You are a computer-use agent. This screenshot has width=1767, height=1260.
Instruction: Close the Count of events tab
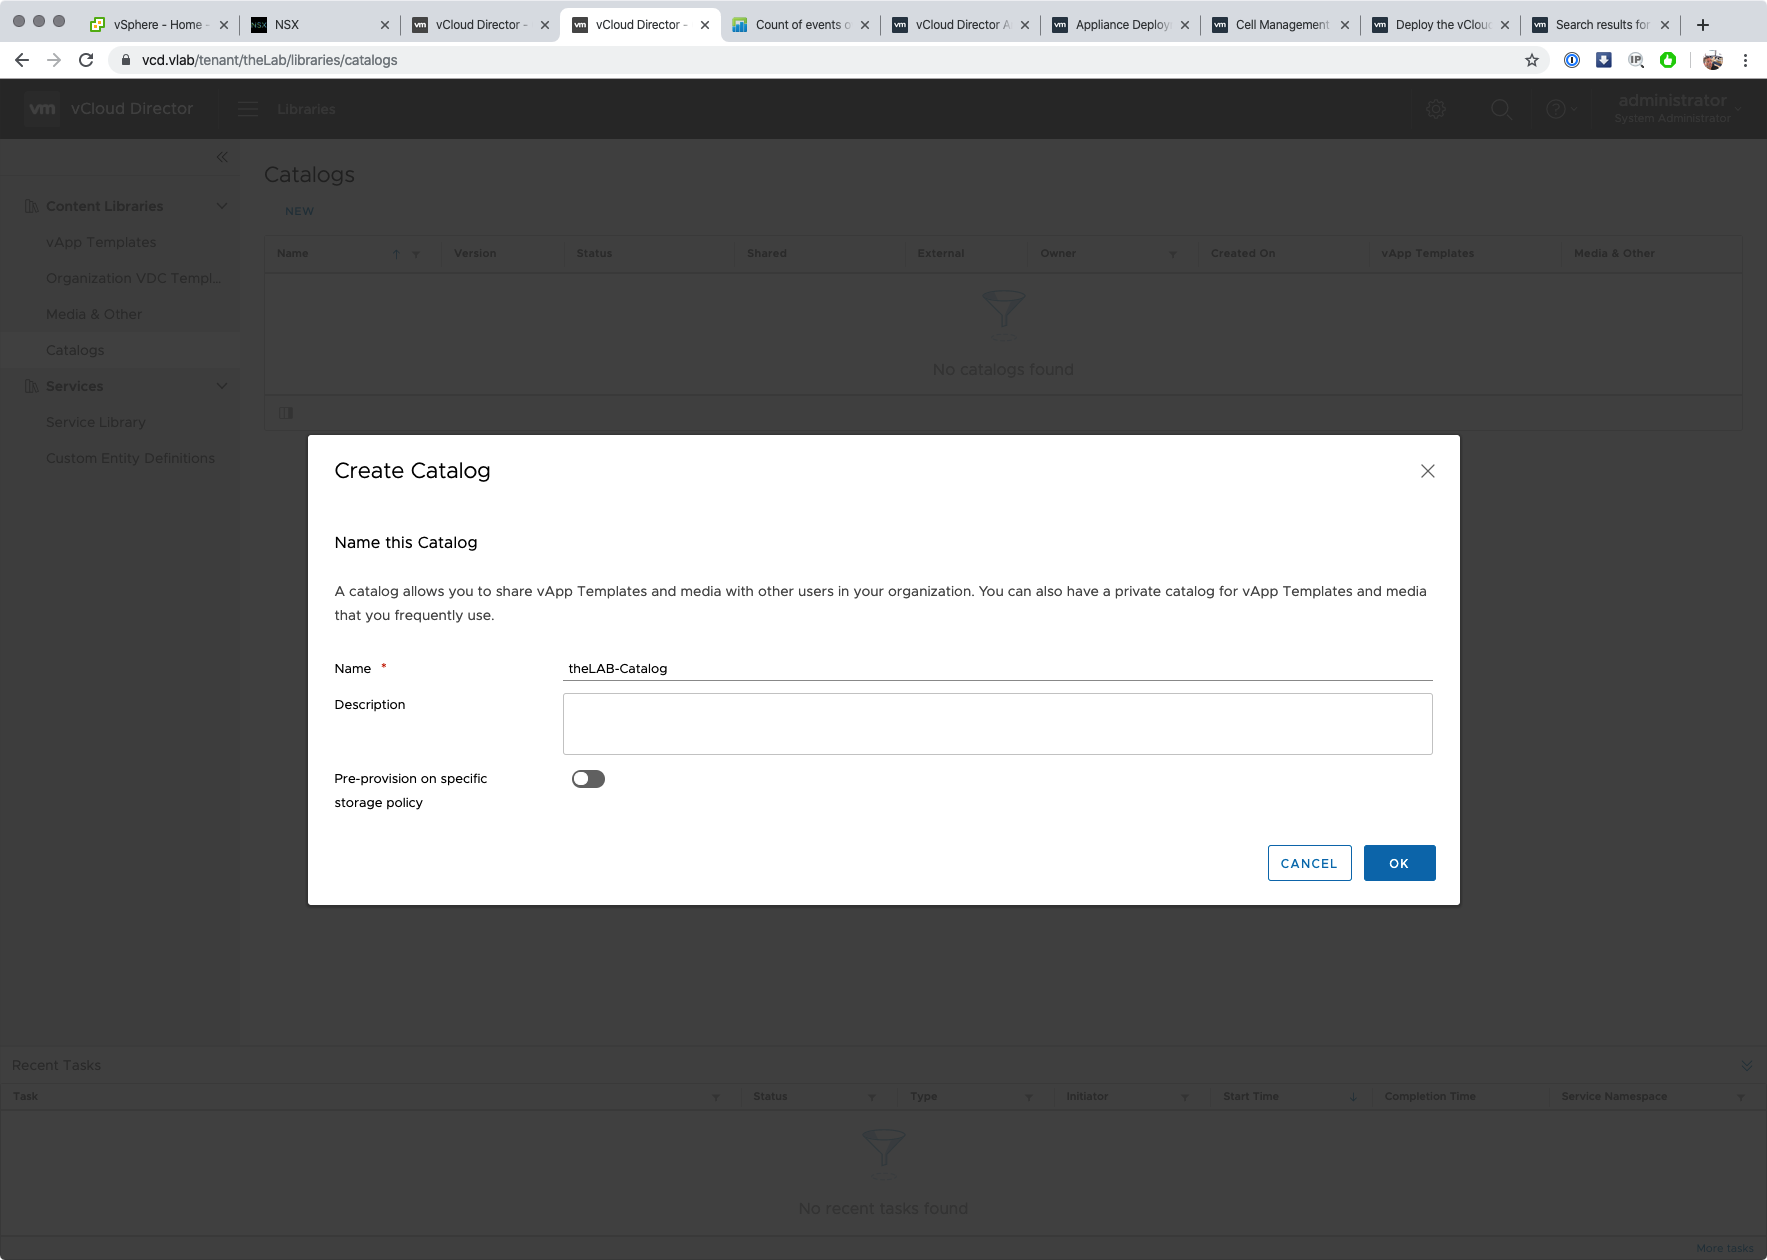point(865,25)
